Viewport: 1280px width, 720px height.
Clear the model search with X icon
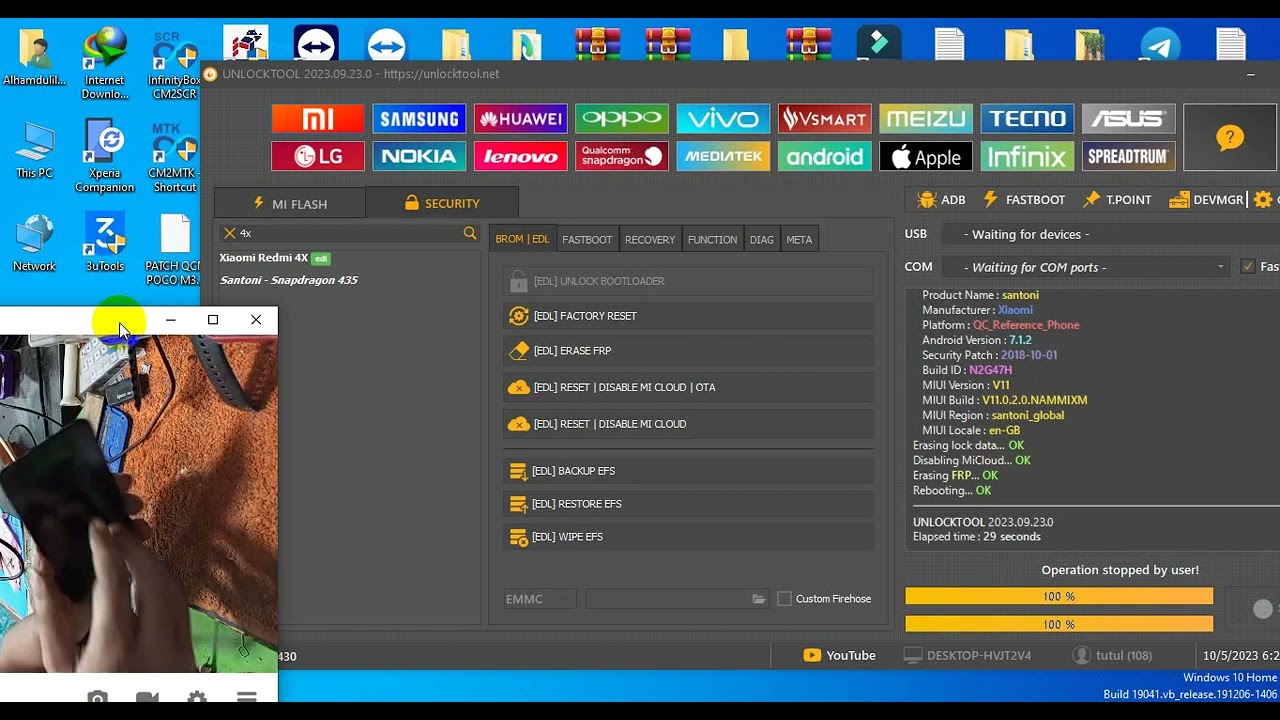[x=230, y=233]
